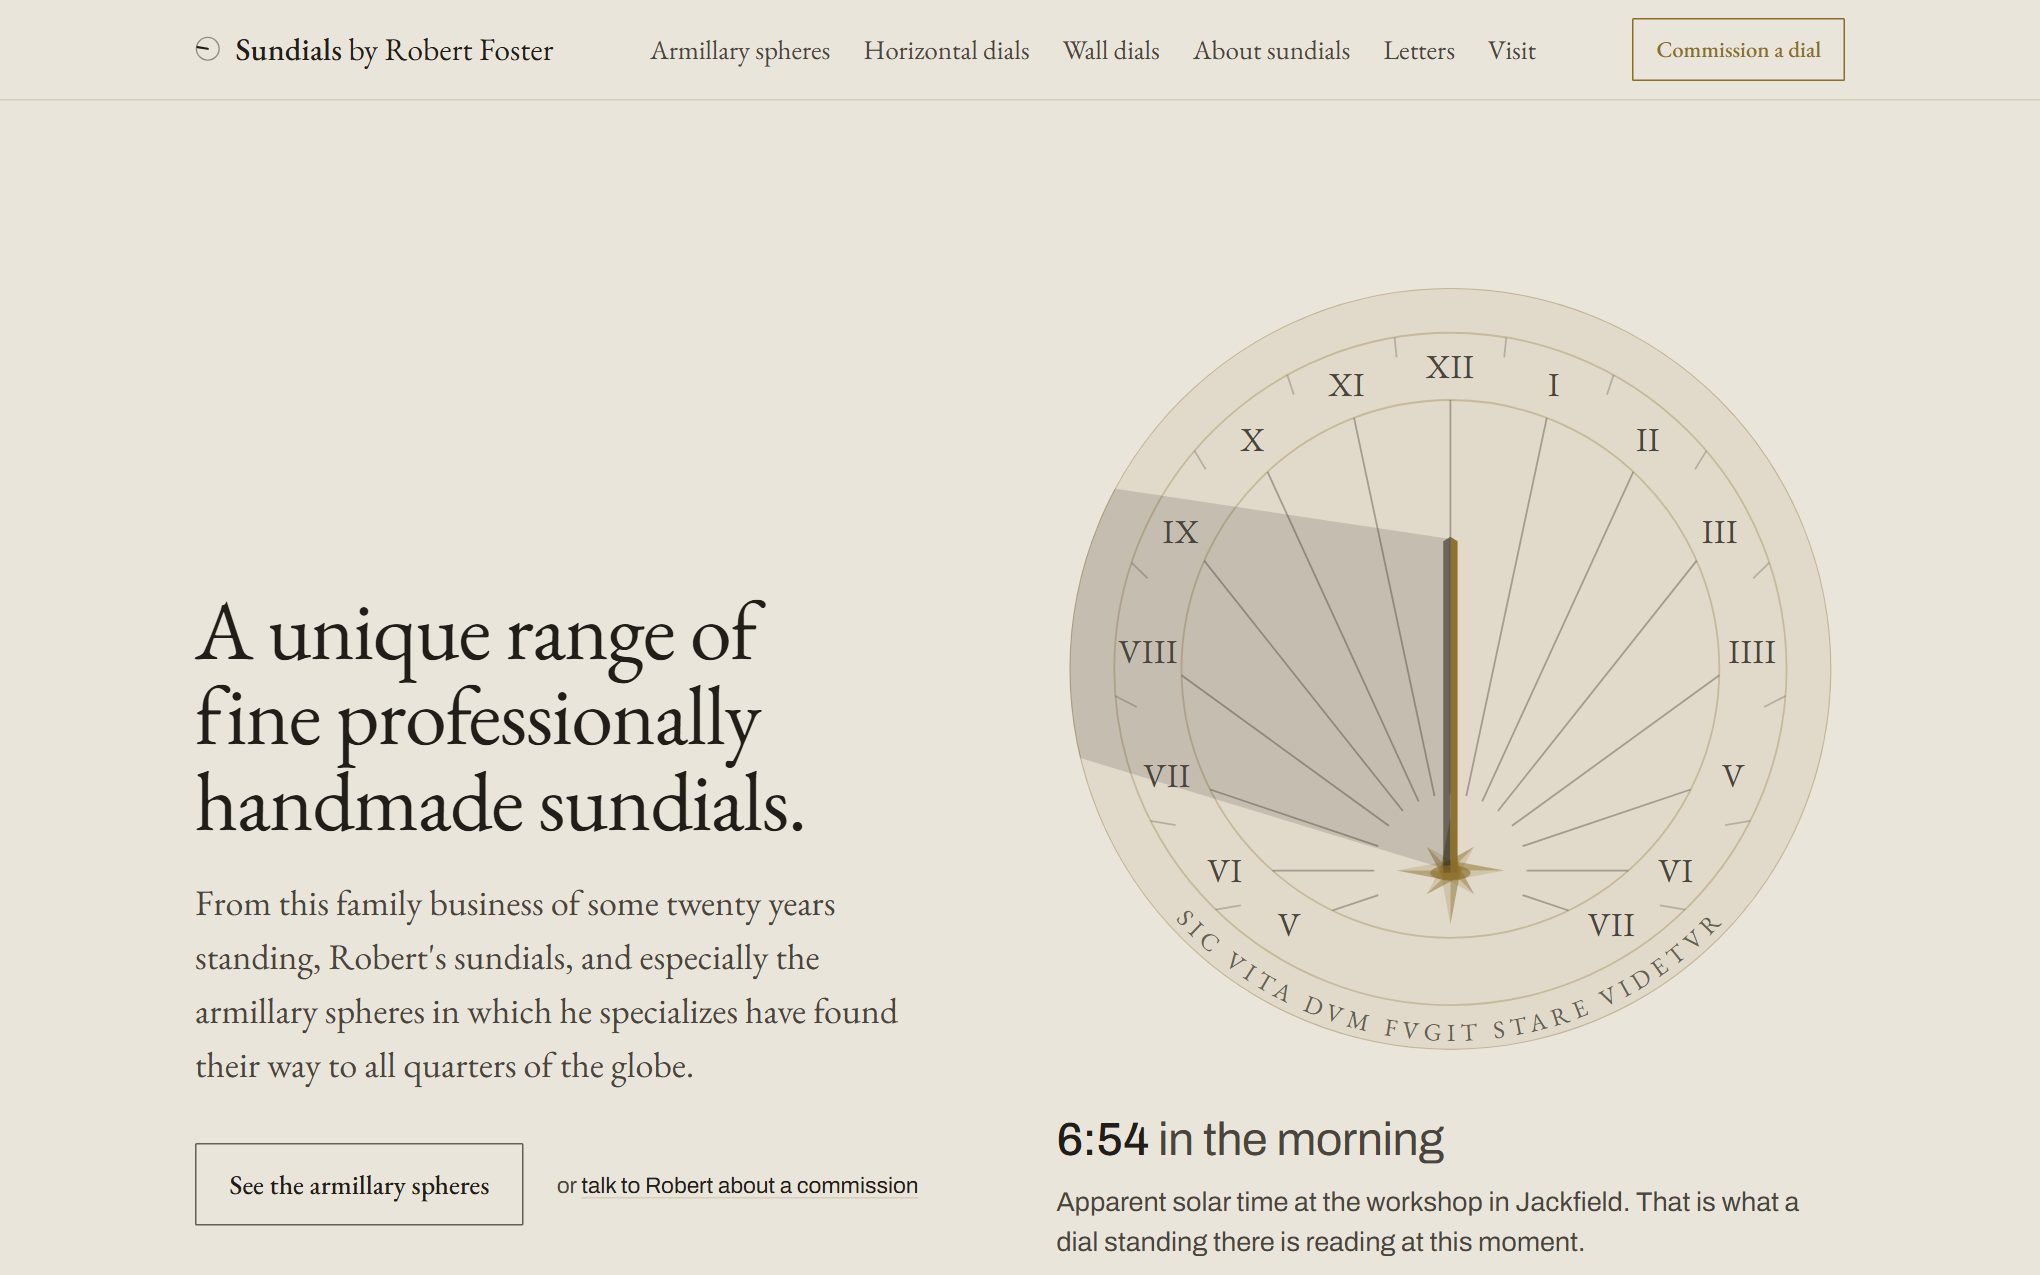This screenshot has height=1275, width=2040.
Task: Click the IIII numeral on the dial
Action: click(1751, 652)
